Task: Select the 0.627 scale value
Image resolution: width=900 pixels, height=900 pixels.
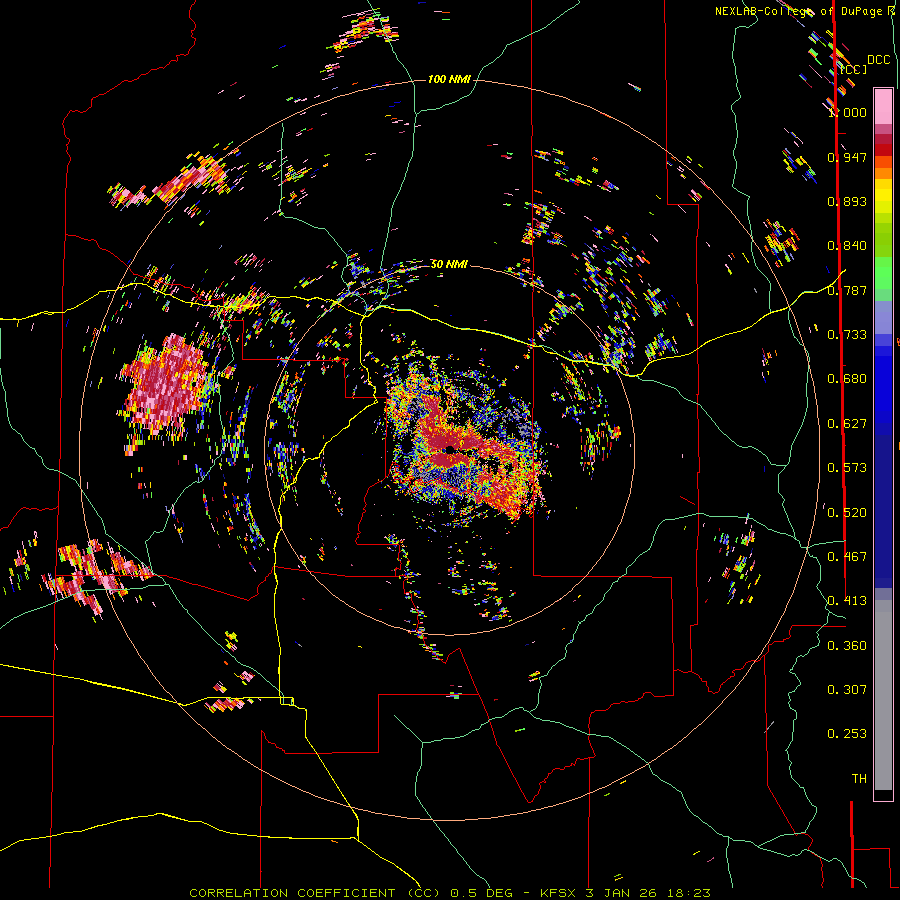Action: coord(847,424)
